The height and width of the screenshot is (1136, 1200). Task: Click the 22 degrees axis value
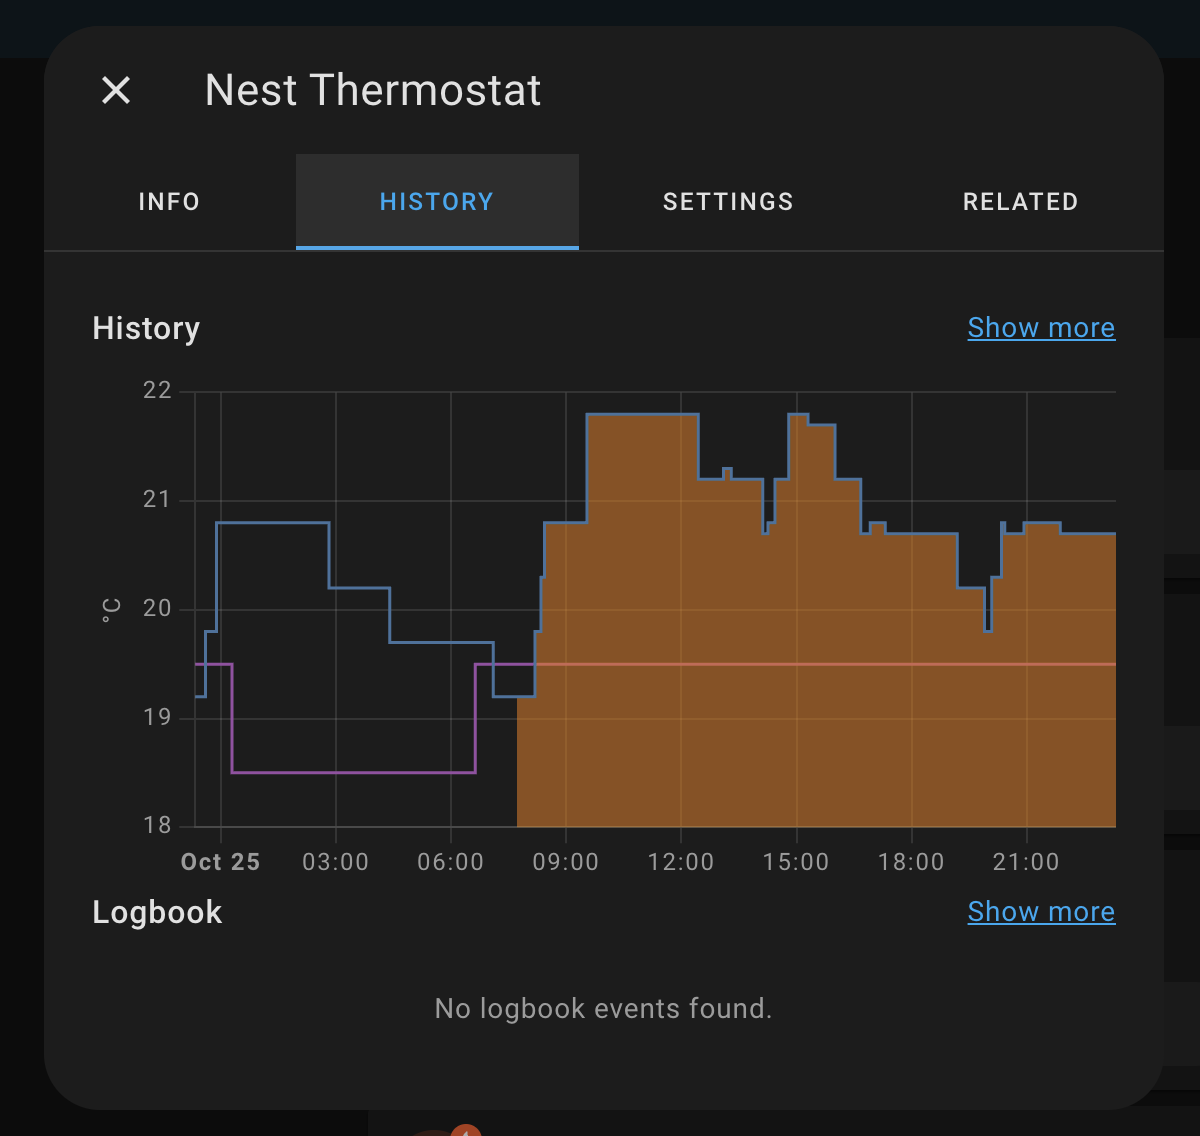156,390
